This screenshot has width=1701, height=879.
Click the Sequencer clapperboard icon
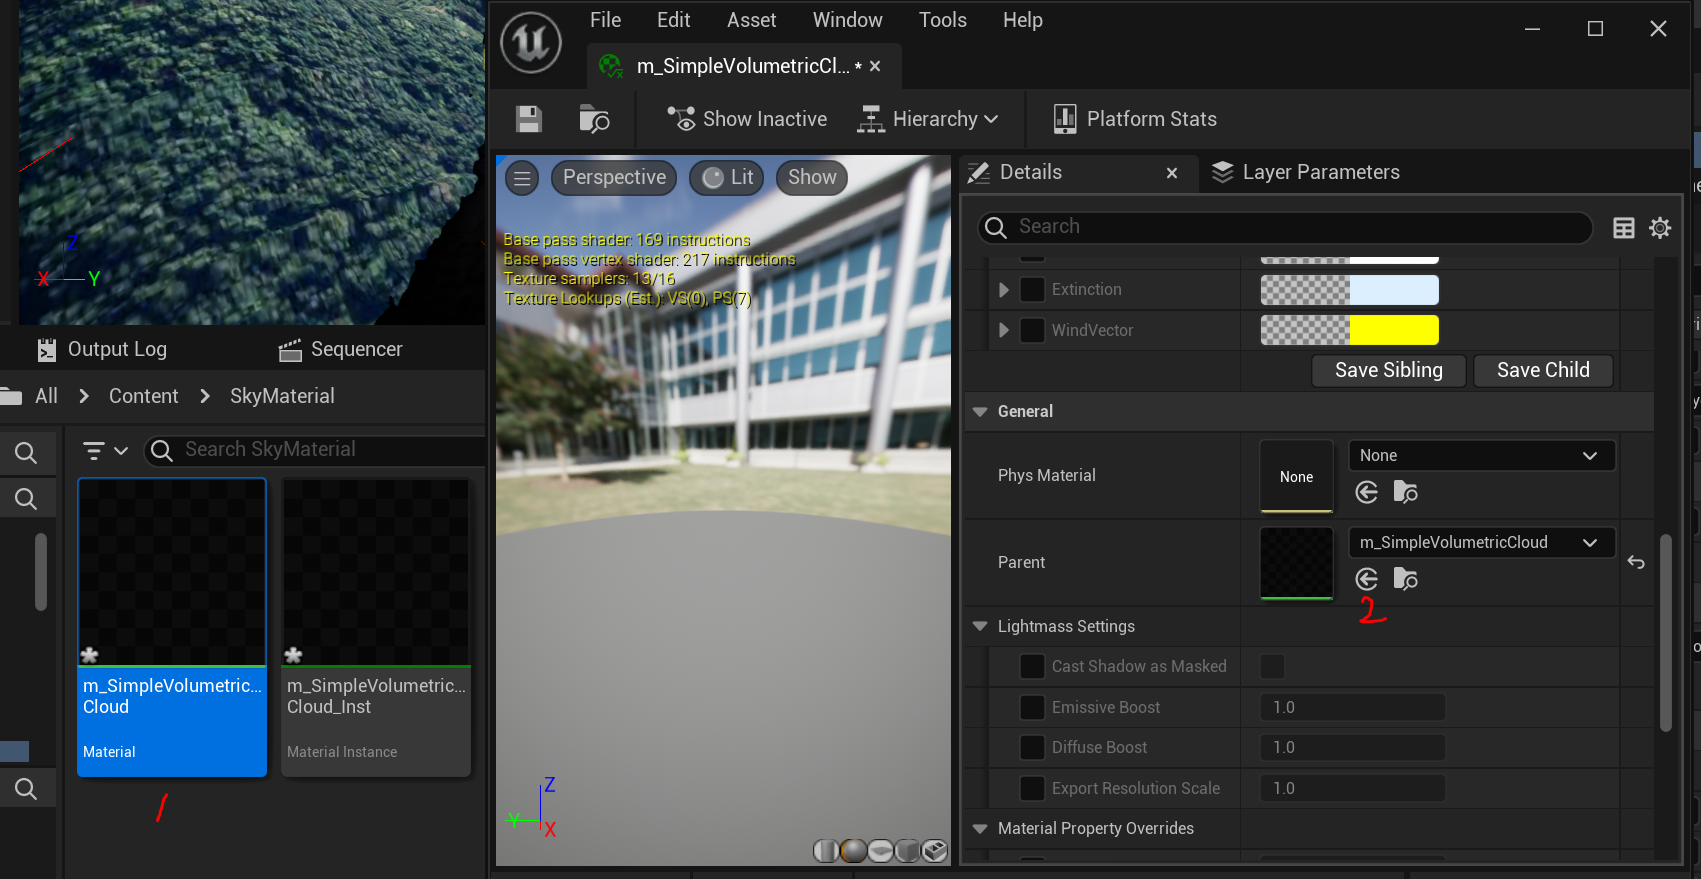(290, 350)
